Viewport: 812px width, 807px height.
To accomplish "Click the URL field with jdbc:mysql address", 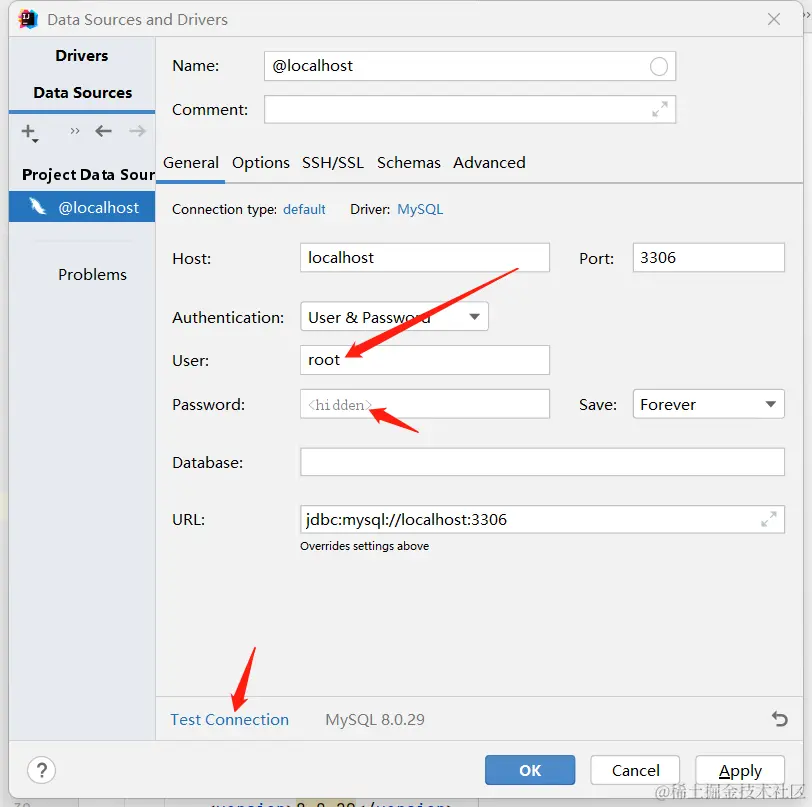I will 542,519.
